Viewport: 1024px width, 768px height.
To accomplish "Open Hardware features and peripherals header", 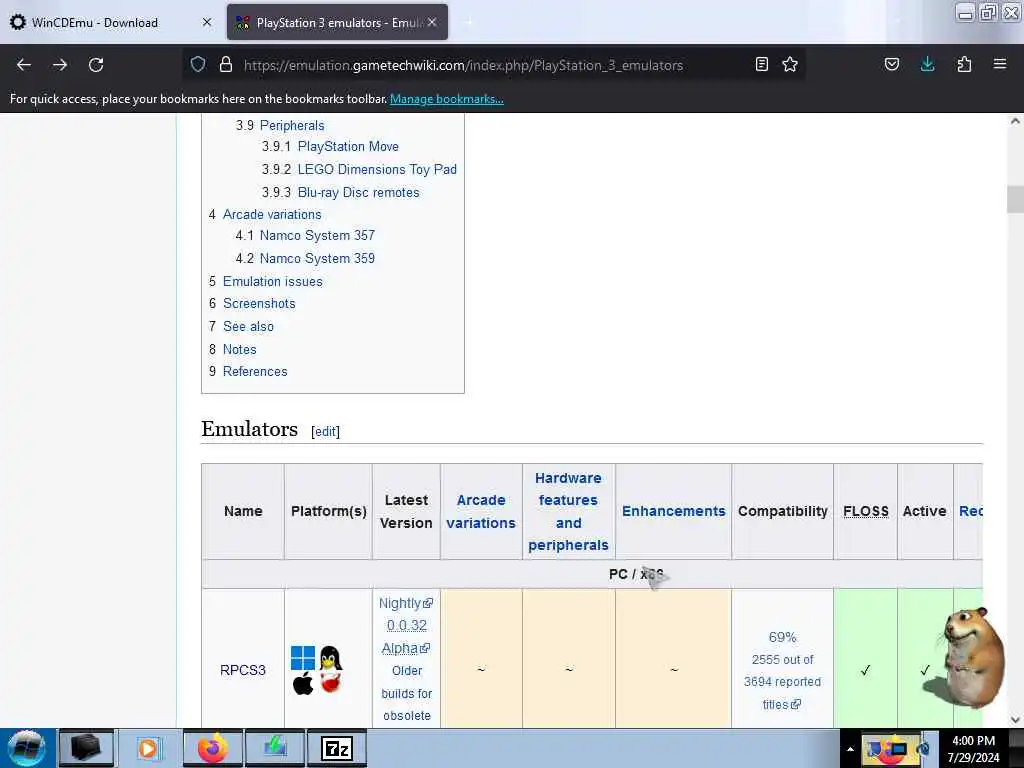I will click(x=568, y=511).
